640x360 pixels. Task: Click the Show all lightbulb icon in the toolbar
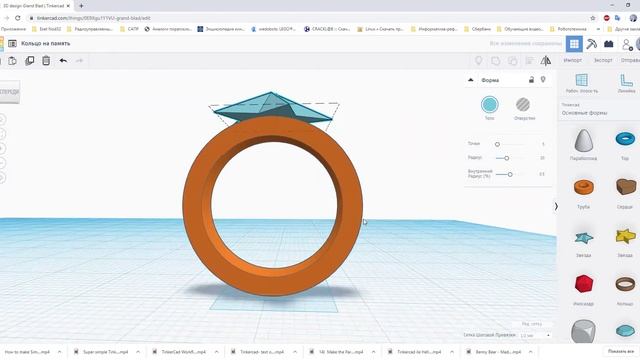tap(478, 61)
